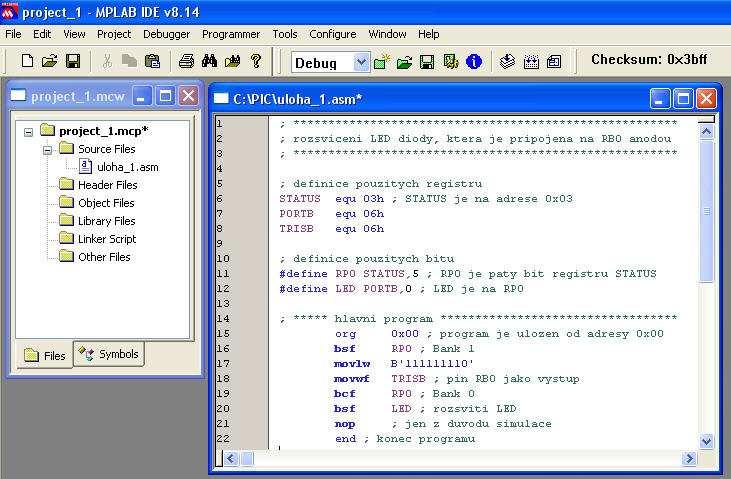Minimize the project_1.mcw window
This screenshot has height=479, width=731.
142,96
